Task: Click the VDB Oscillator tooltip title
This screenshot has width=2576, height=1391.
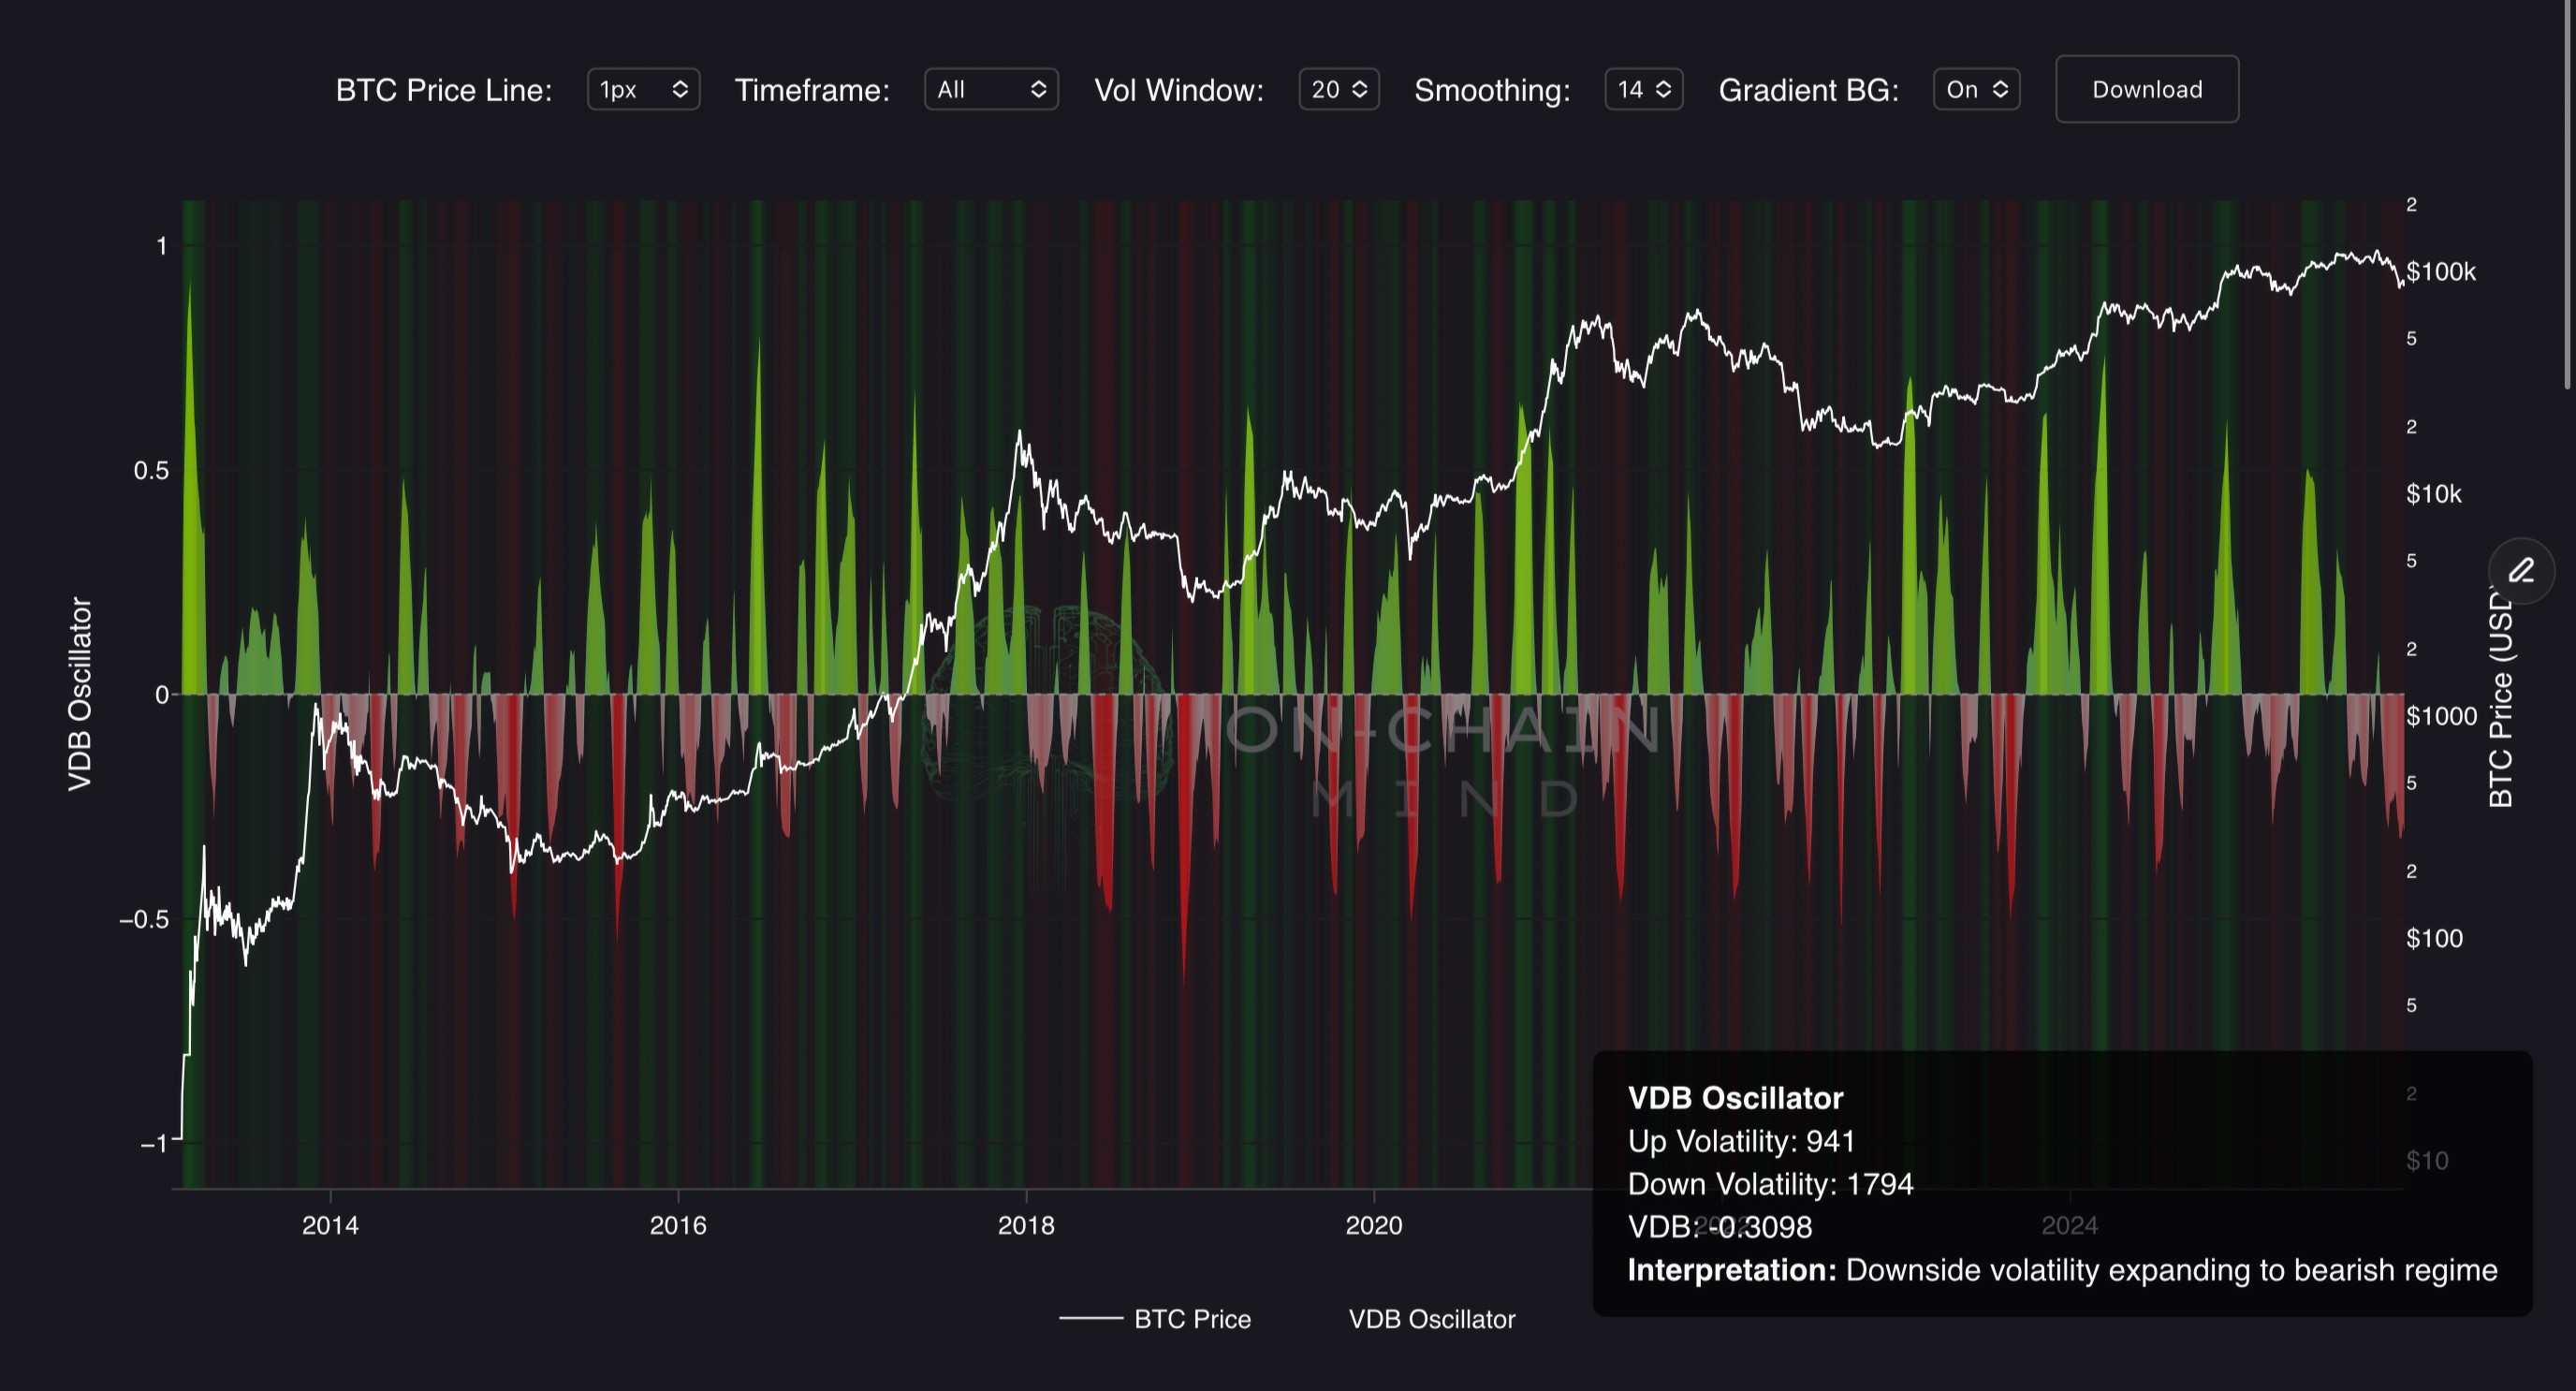Action: tap(1735, 1098)
